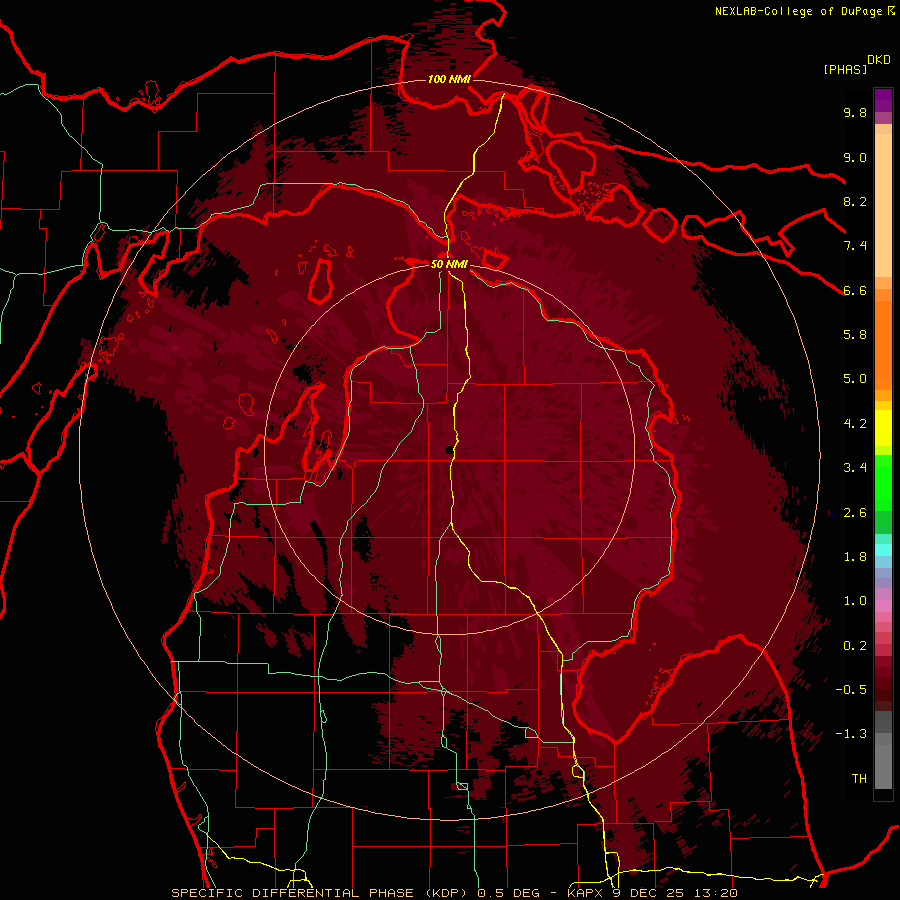900x900 pixels.
Task: Click the 3.4 scale value
Action: tap(855, 468)
